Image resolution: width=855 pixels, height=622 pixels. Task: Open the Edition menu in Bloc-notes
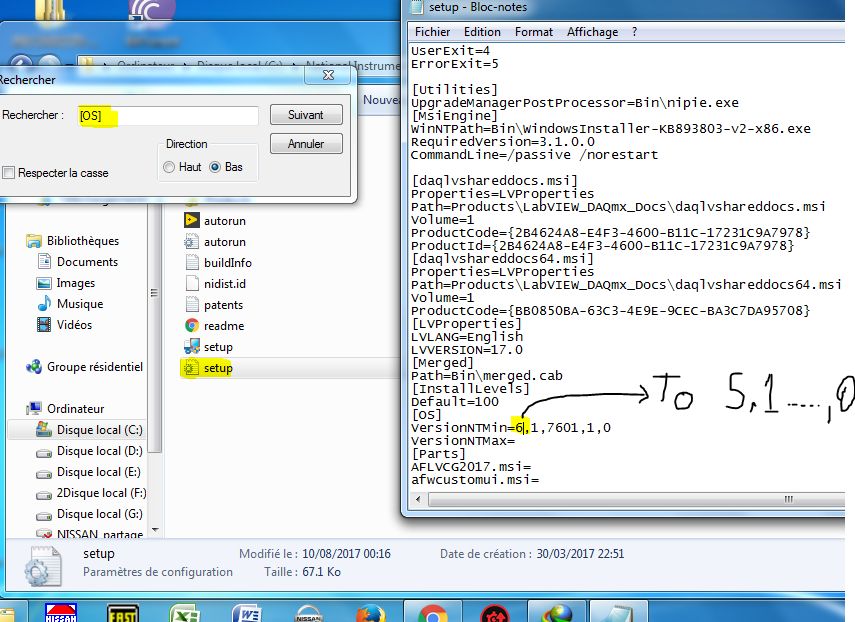tap(482, 32)
